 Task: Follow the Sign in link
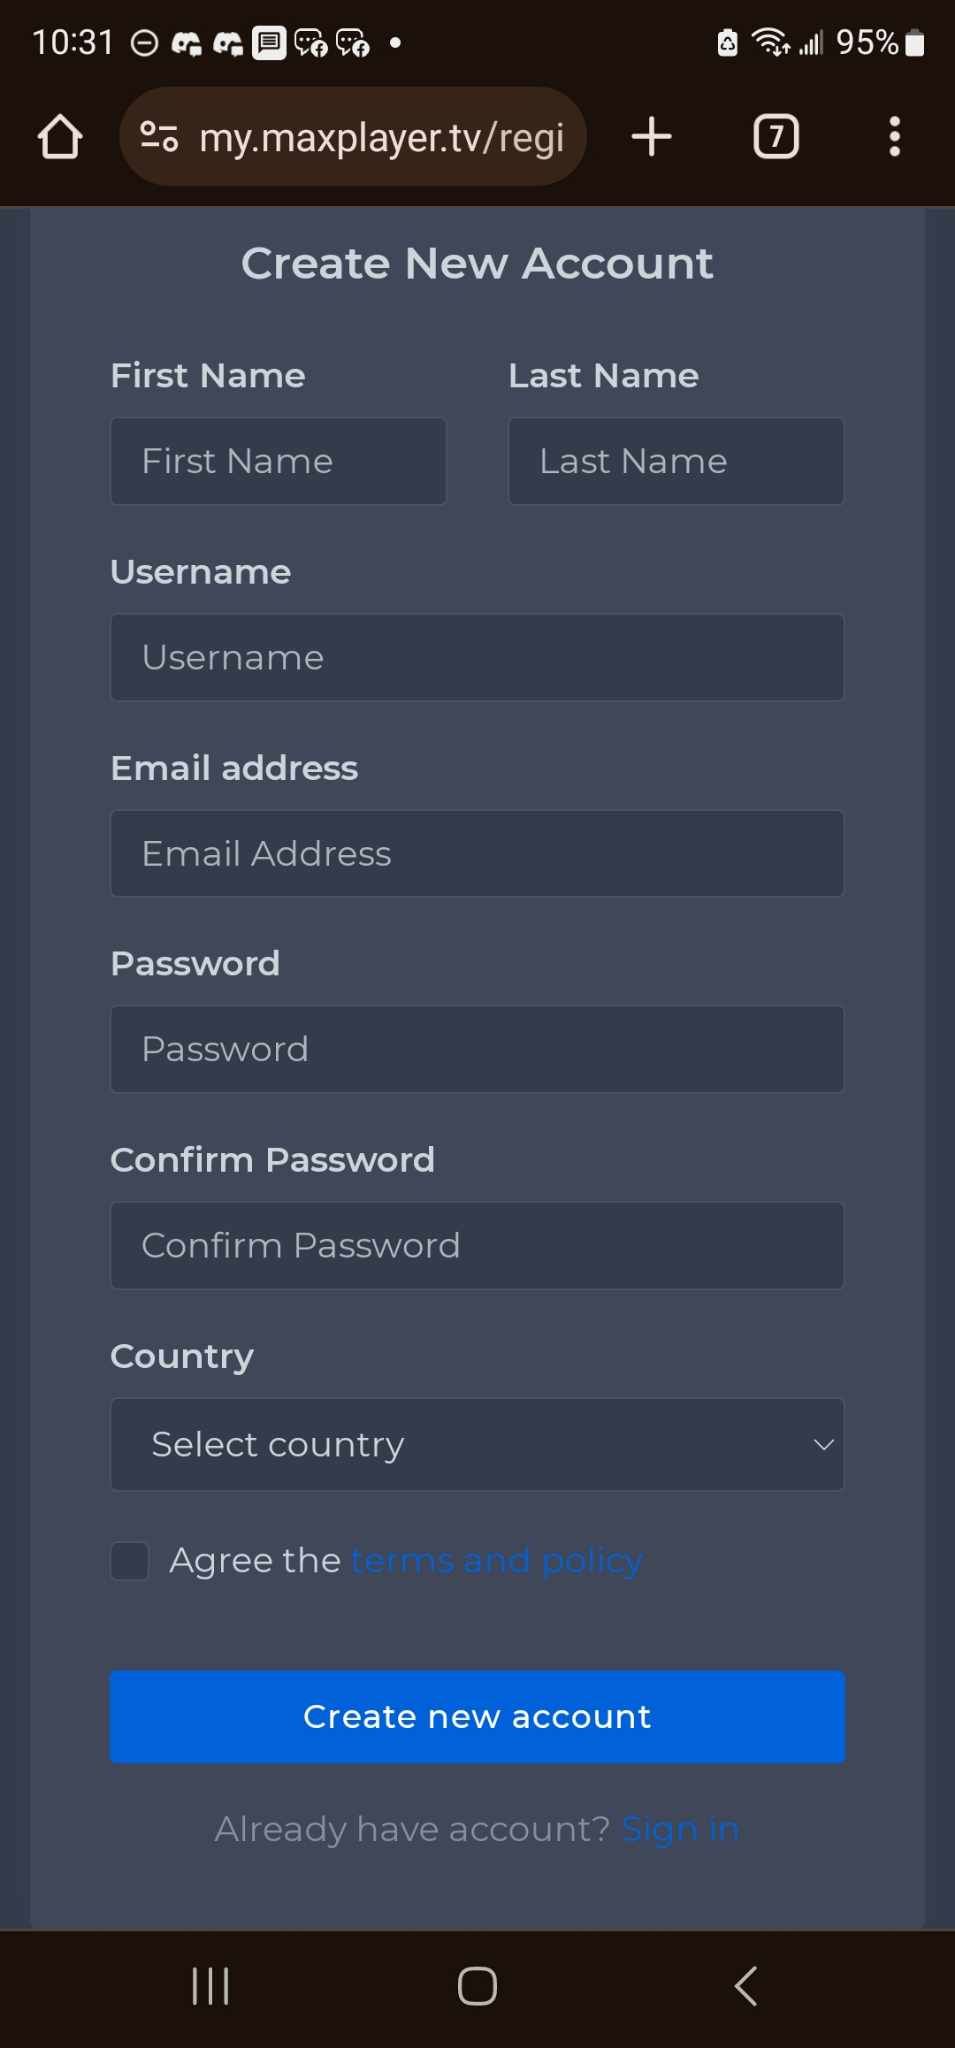click(x=680, y=1829)
